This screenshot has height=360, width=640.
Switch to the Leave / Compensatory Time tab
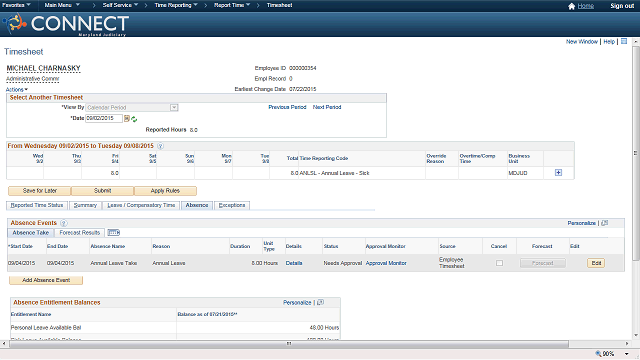click(141, 205)
